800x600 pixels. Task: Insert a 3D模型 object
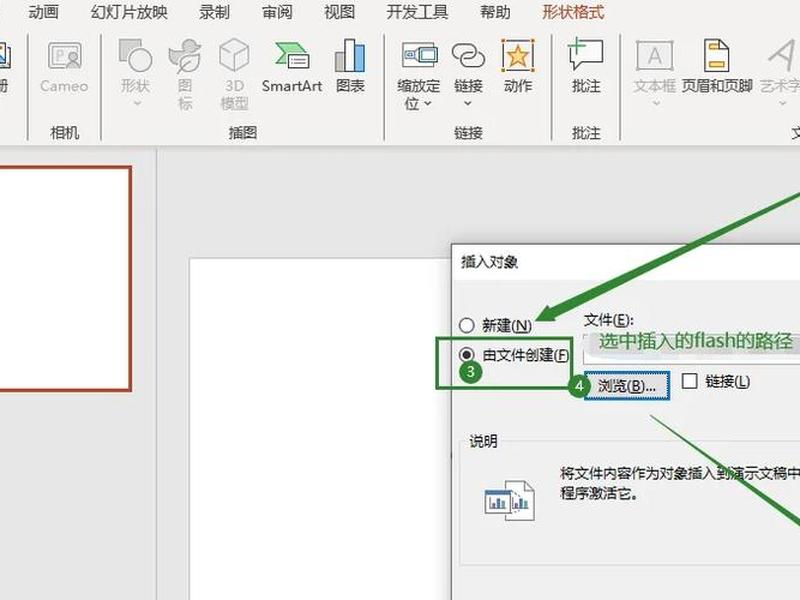[234, 74]
